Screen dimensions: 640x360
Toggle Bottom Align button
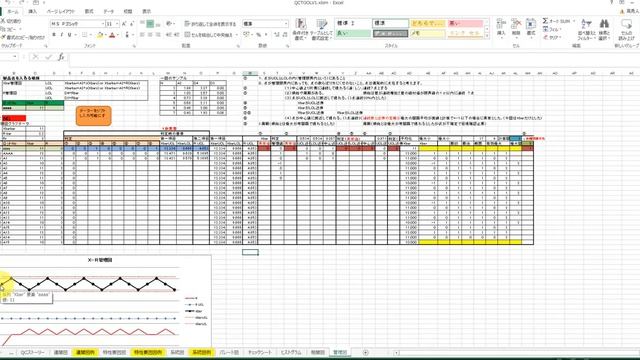[x=158, y=24]
